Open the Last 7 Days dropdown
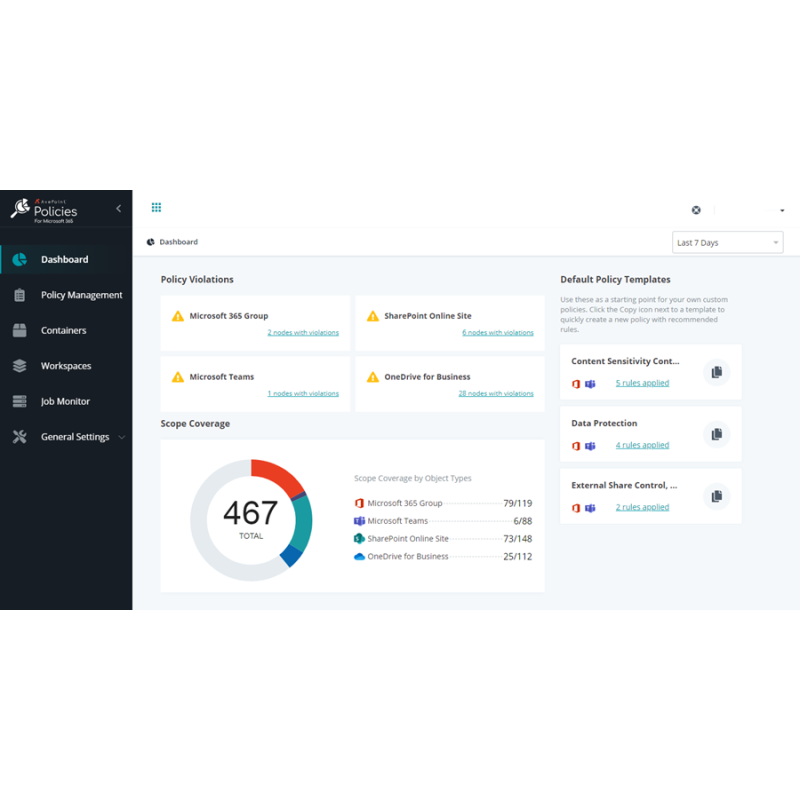 (727, 242)
